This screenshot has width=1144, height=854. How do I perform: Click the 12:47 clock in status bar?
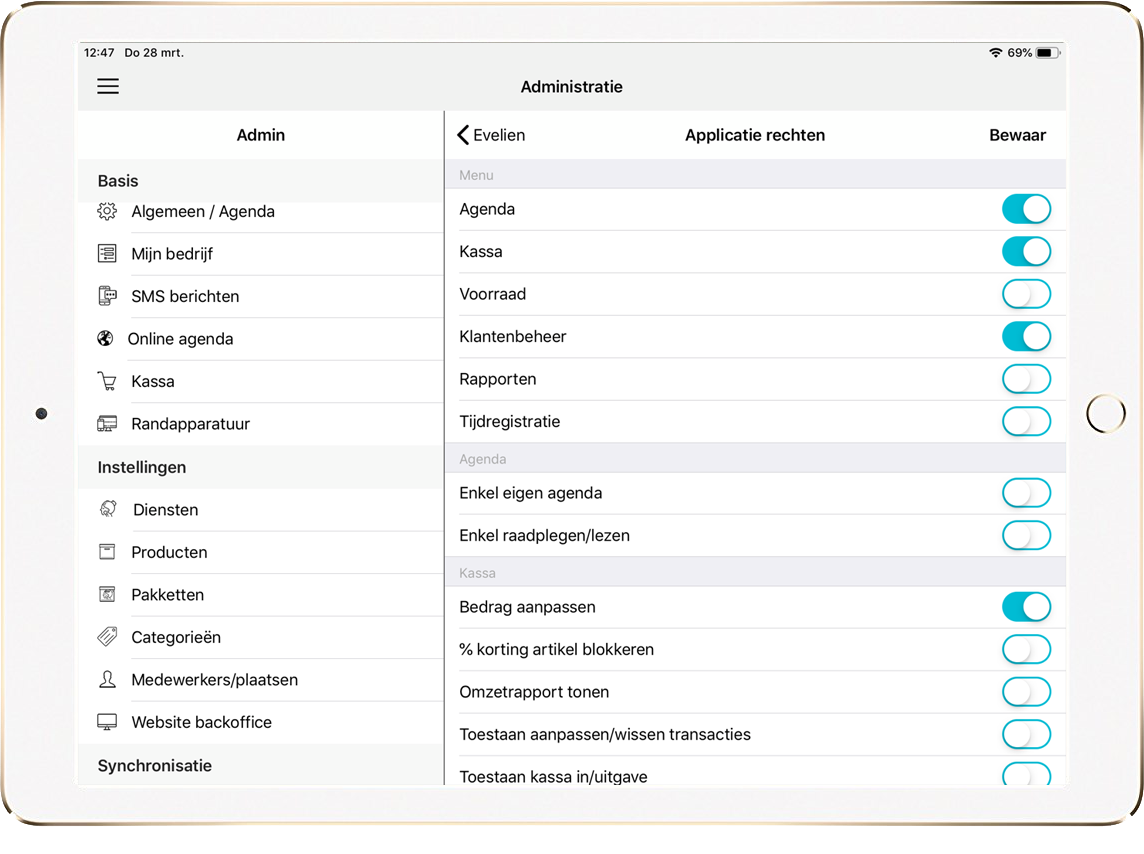pyautogui.click(x=99, y=53)
